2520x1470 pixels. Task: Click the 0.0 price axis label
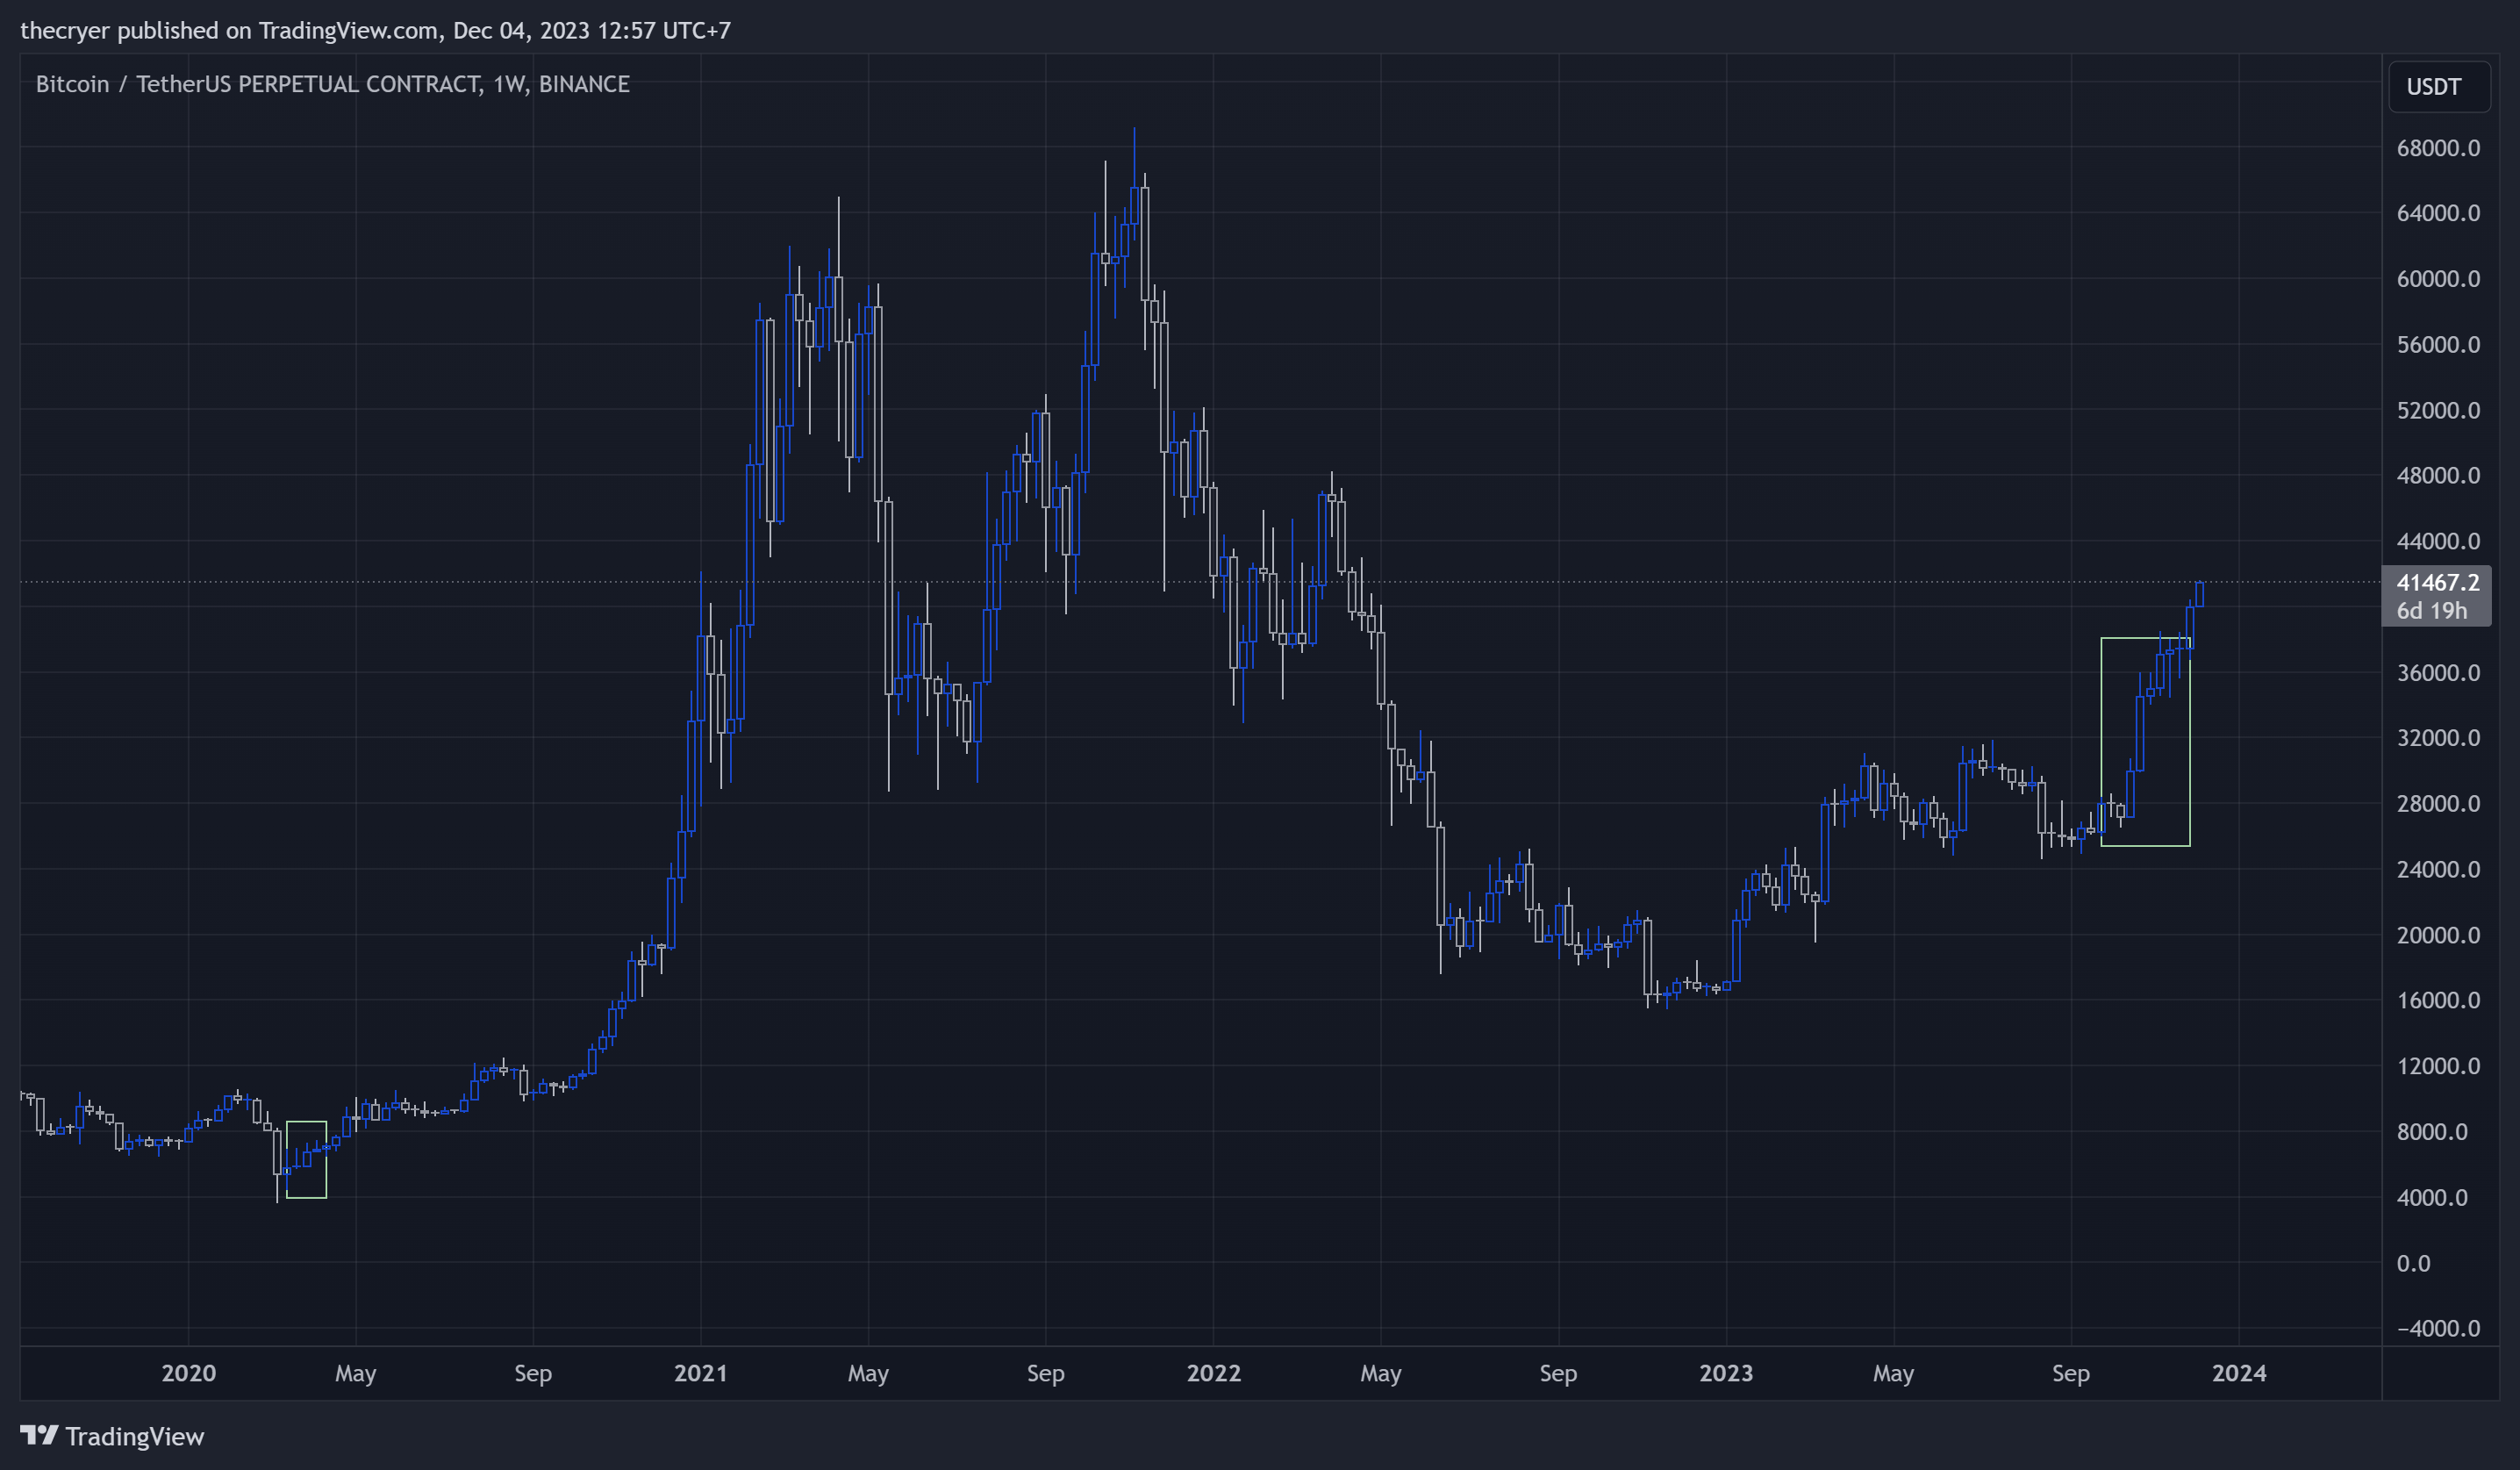(x=2413, y=1263)
